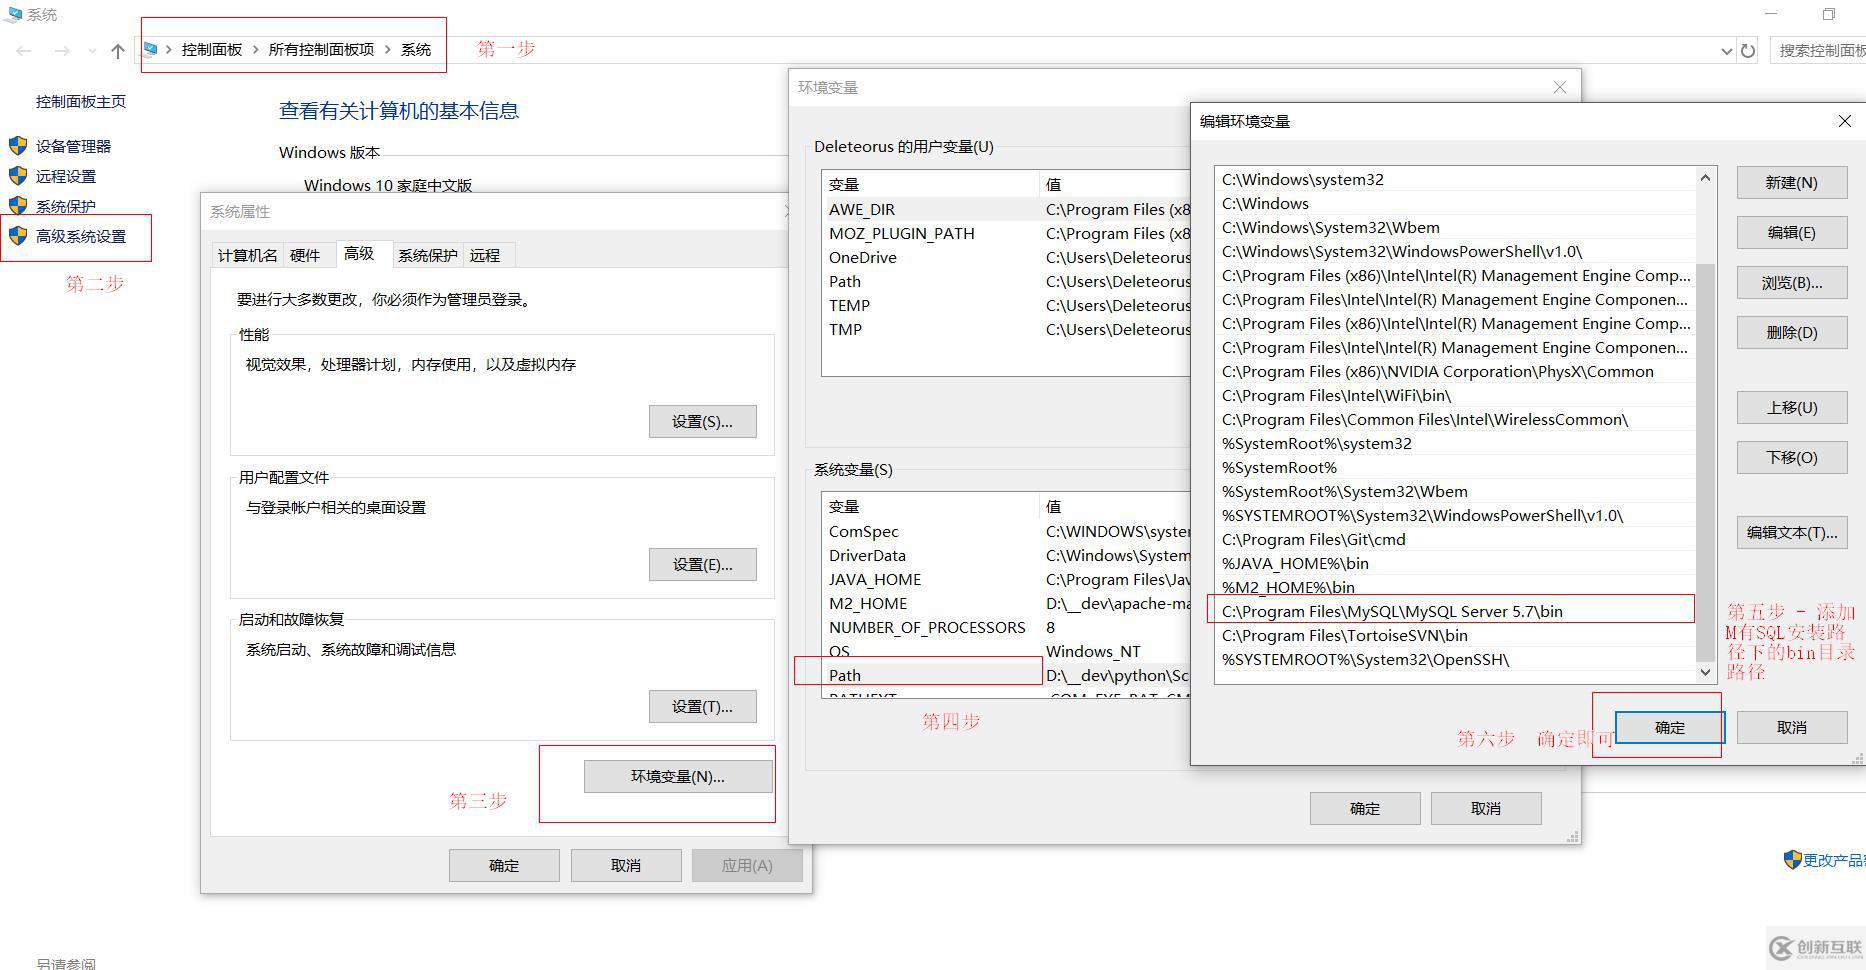This screenshot has height=970, width=1866.
Task: Open Advanced System Settings (高级系统设置)
Action: (81, 237)
